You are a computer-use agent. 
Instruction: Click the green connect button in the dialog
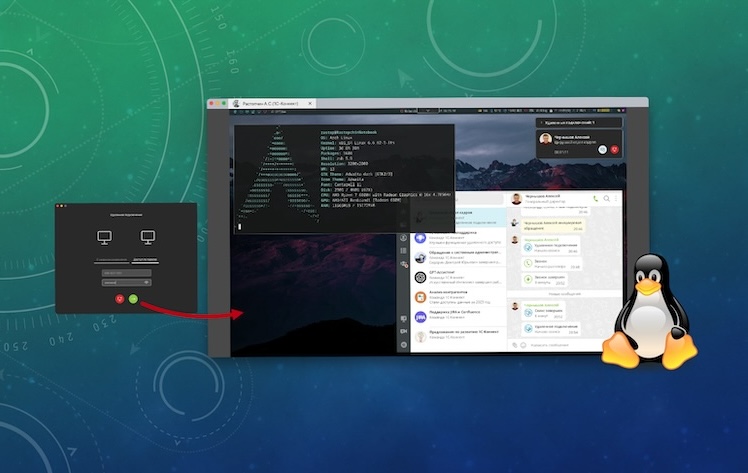coord(133,298)
